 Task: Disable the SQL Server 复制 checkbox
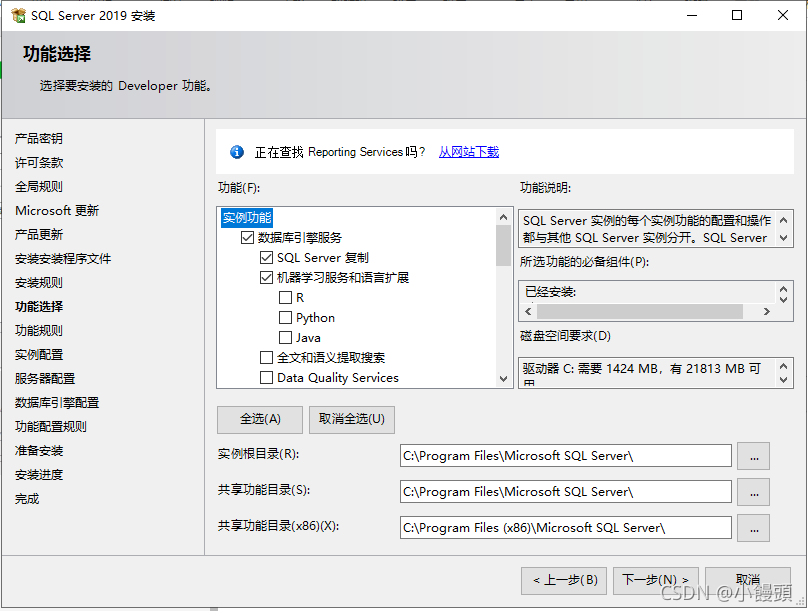pyautogui.click(x=267, y=257)
